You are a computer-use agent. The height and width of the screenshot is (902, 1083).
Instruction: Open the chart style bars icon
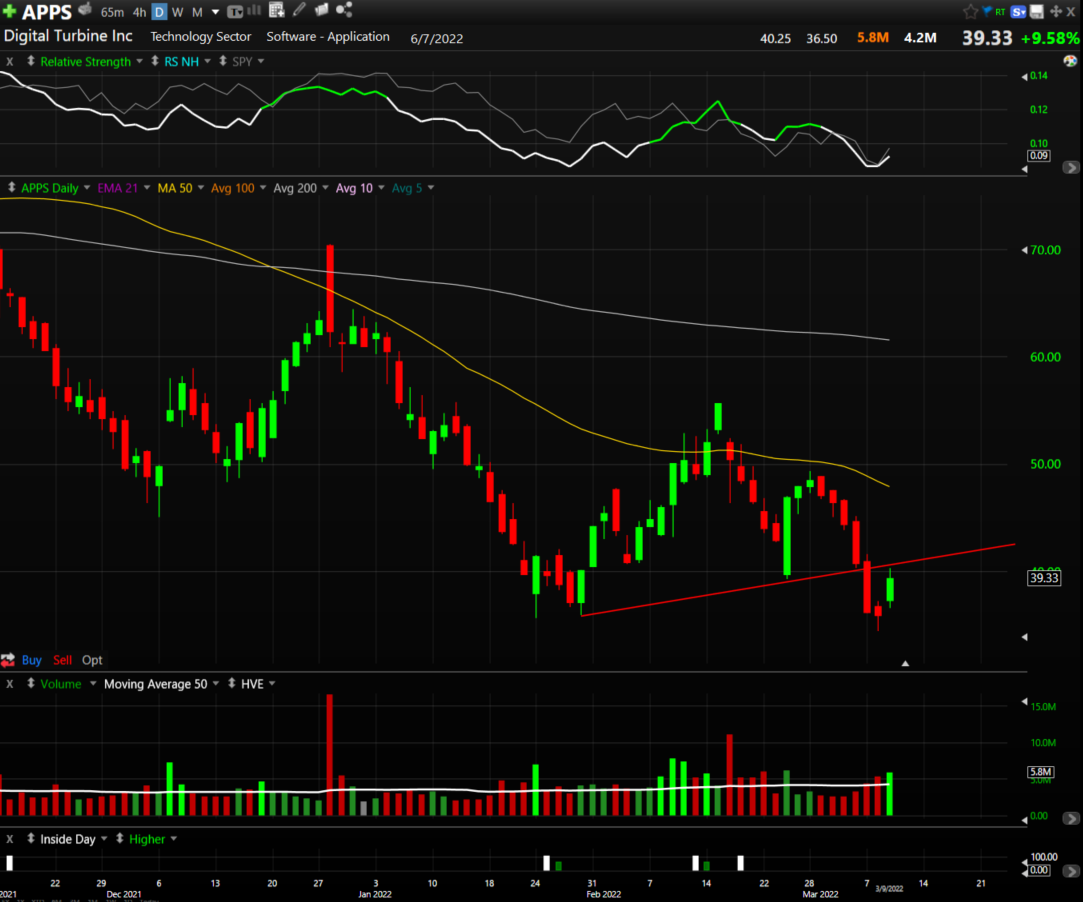pos(254,10)
